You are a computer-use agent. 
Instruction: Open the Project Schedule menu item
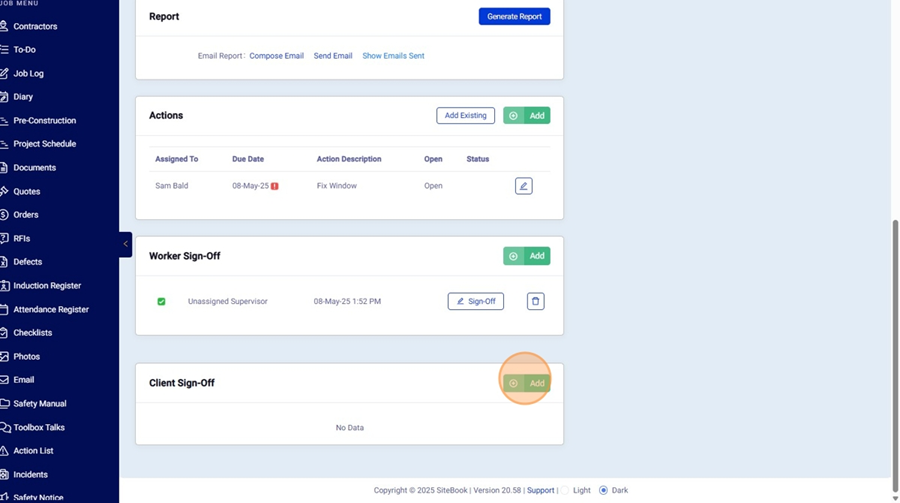click(44, 144)
